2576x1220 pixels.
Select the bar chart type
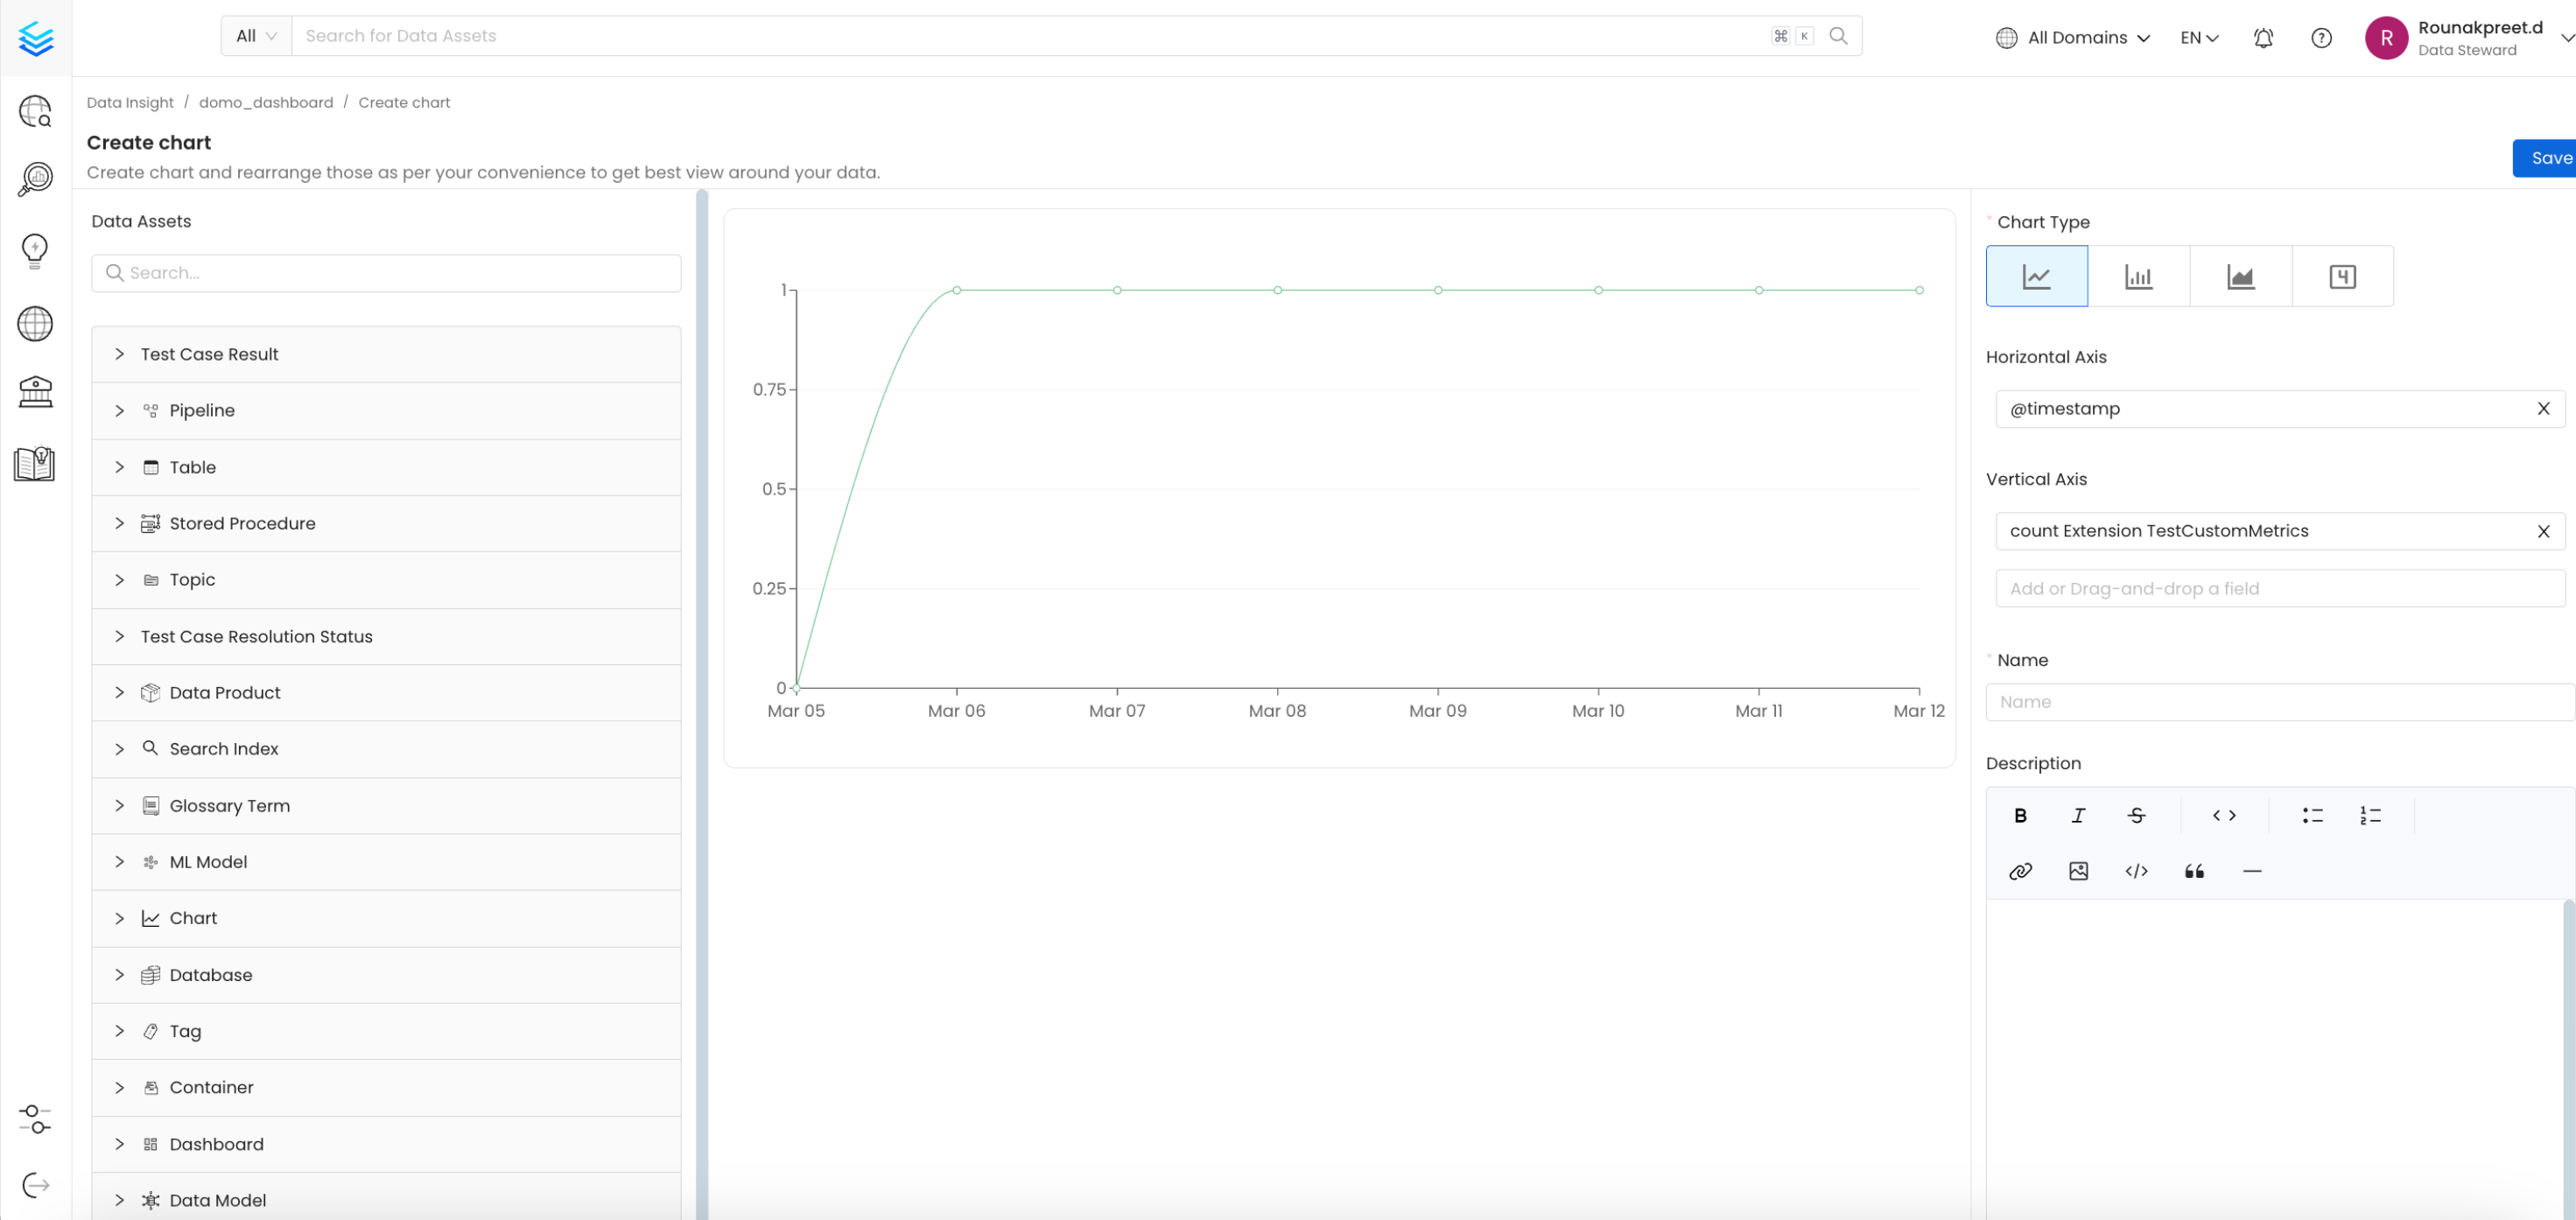pos(2139,276)
